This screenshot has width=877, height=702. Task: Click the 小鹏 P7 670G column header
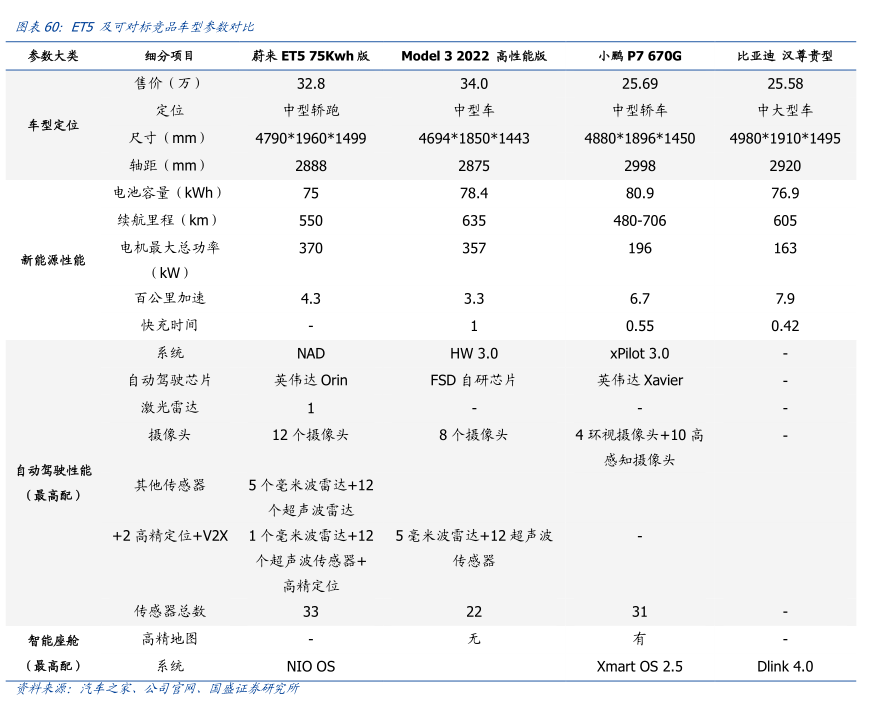point(639,56)
